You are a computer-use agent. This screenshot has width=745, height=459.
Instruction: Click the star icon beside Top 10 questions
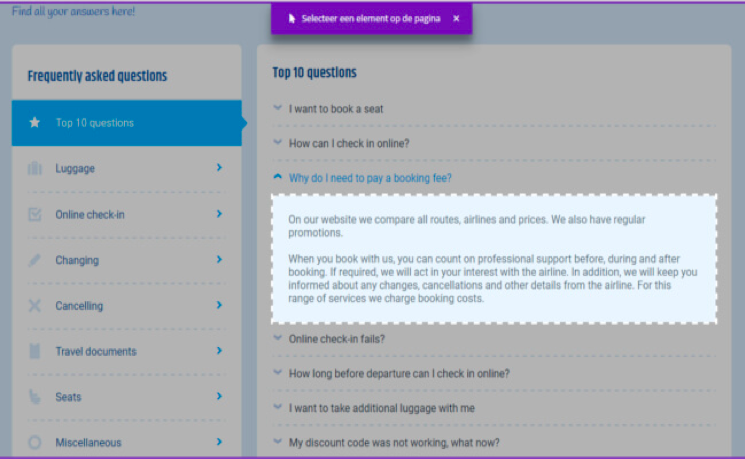tap(35, 123)
